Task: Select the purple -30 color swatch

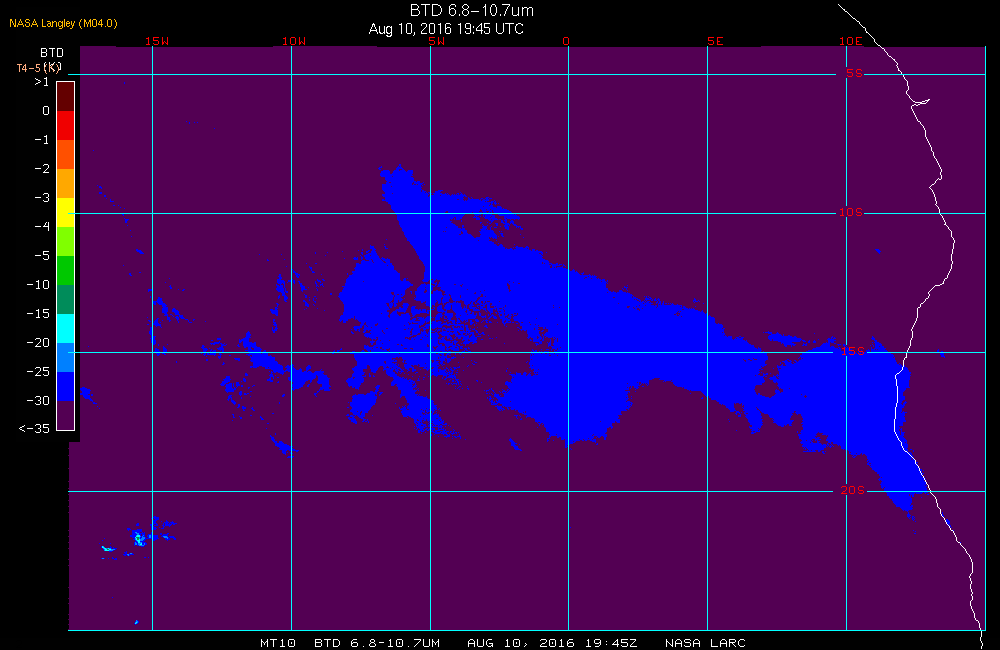Action: (x=66, y=415)
